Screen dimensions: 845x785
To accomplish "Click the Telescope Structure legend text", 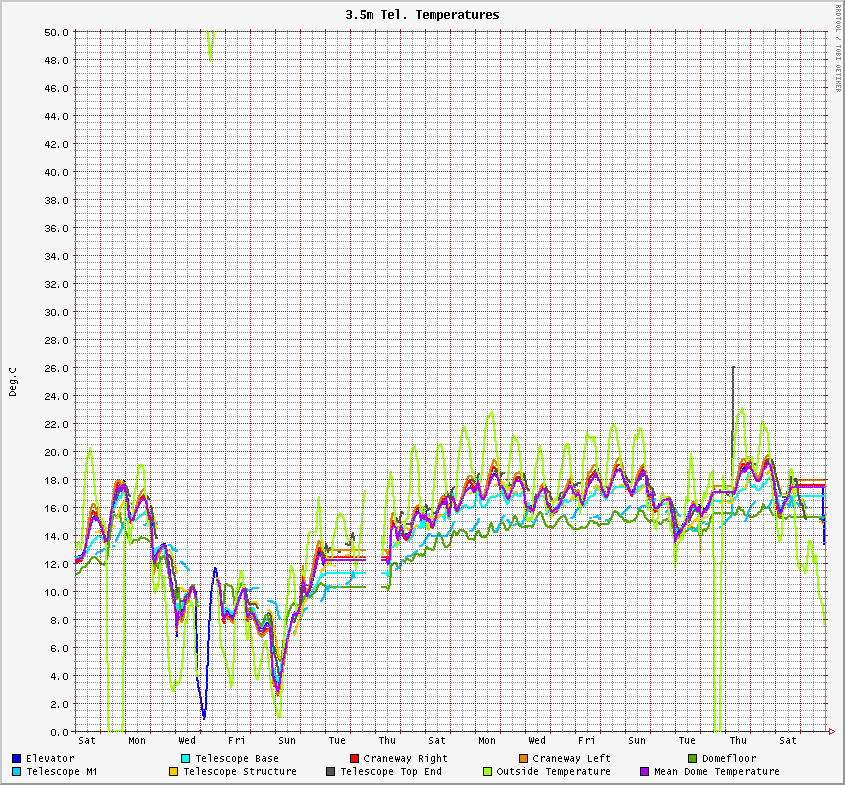I will (x=240, y=772).
